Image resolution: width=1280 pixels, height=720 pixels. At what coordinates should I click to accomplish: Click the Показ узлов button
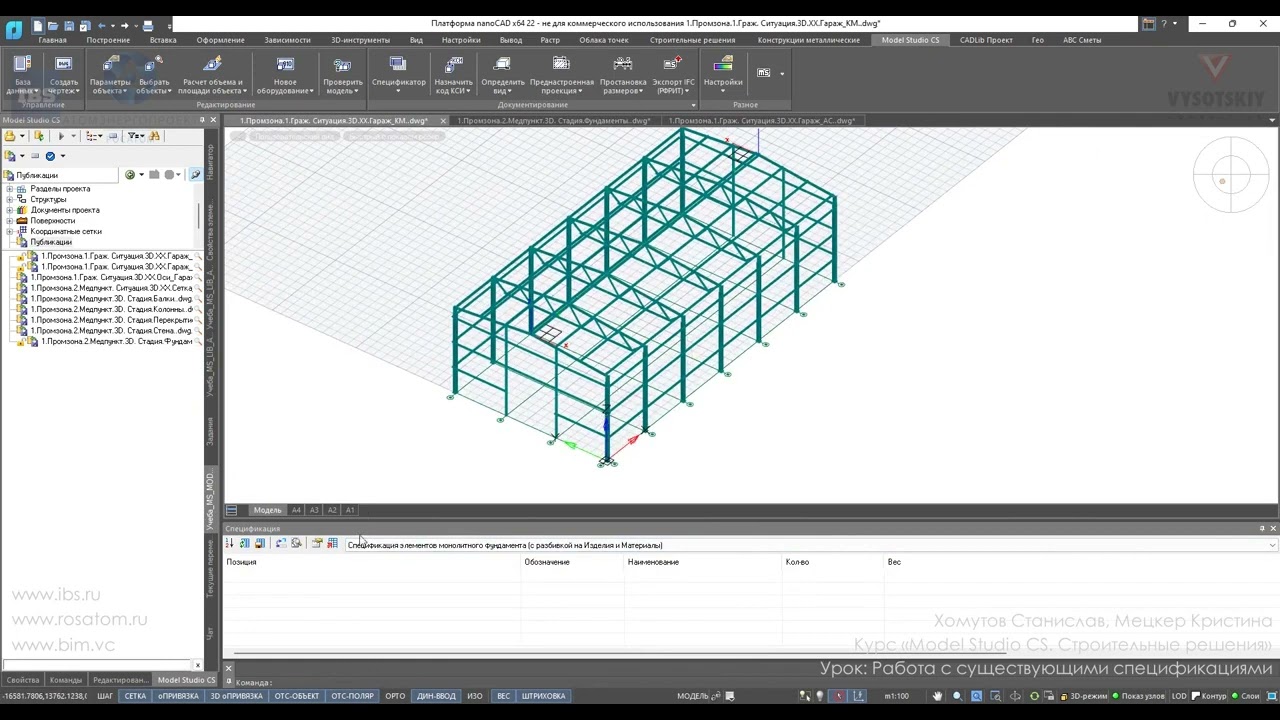click(x=1139, y=696)
